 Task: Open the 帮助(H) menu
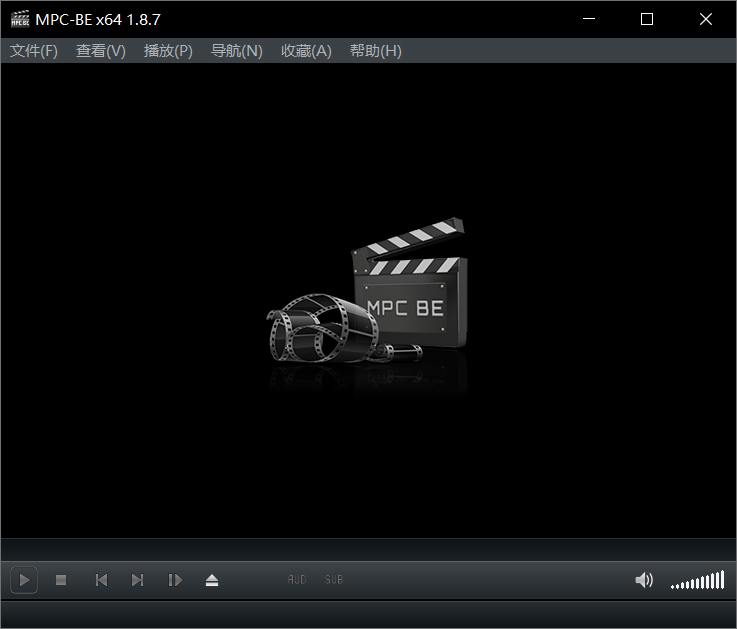click(376, 51)
